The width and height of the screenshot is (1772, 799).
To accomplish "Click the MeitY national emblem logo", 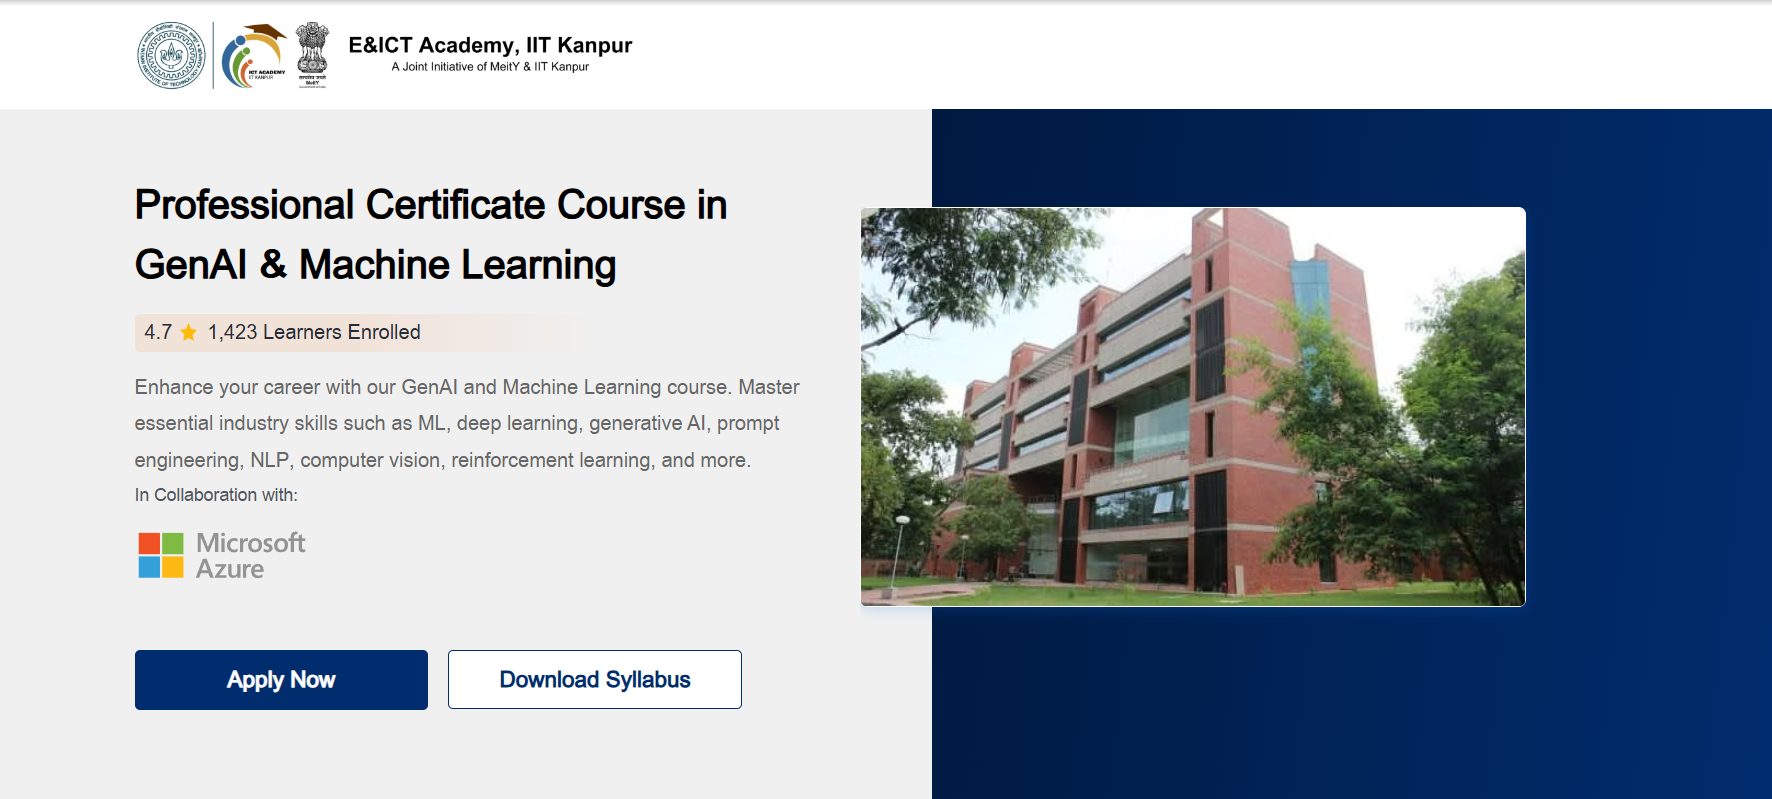I will 312,56.
